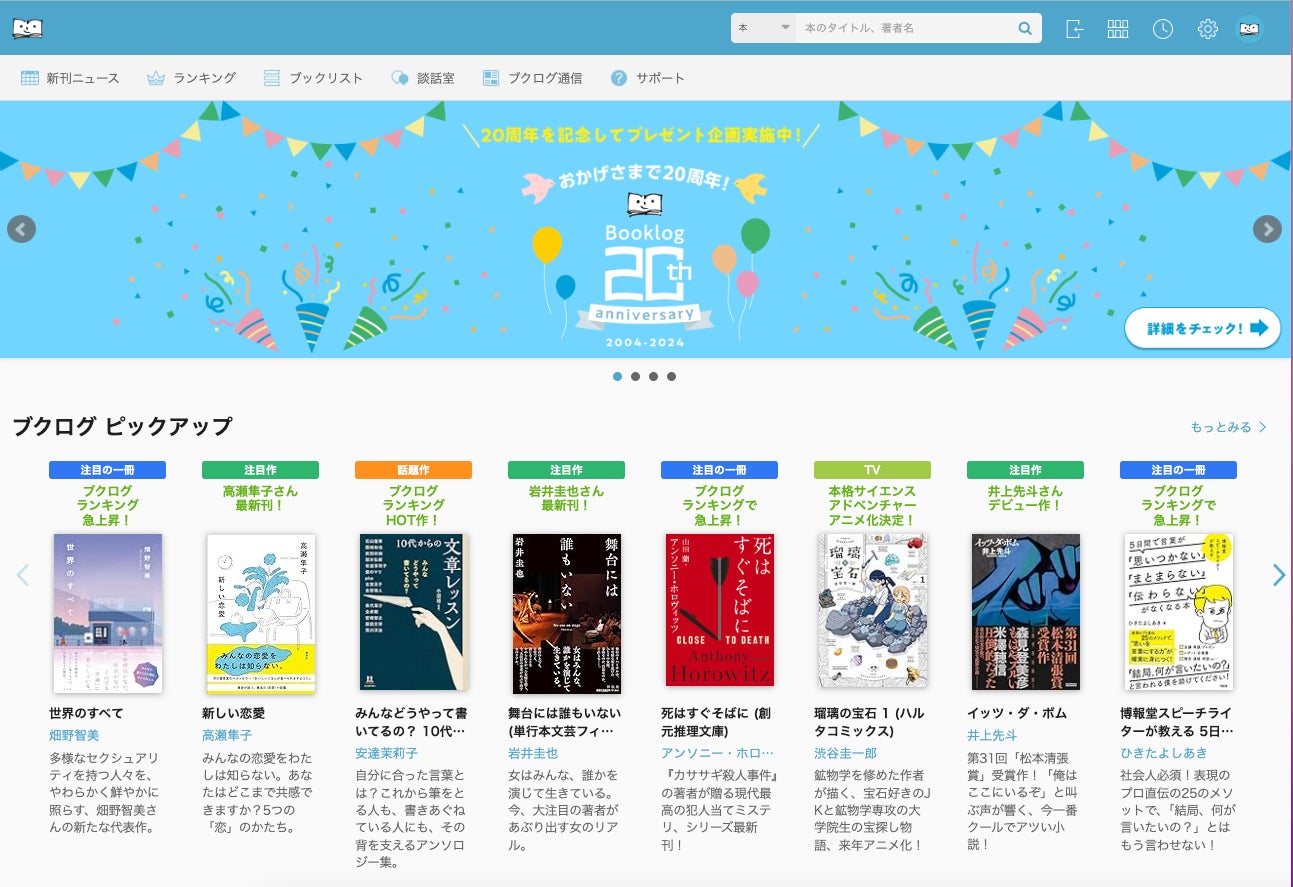The width and height of the screenshot is (1293, 887).
Task: Click 注目作 tag above 新しい恋愛
Action: coord(260,470)
